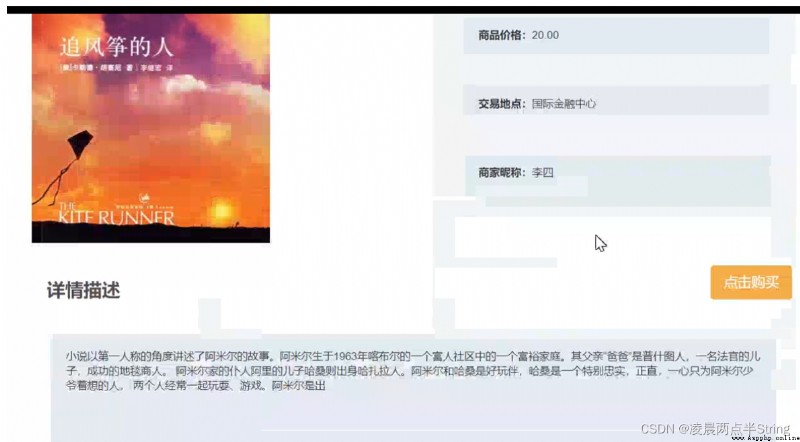The height and width of the screenshot is (442, 800).
Task: Click the empty white box below the merchant row
Action: 612,237
